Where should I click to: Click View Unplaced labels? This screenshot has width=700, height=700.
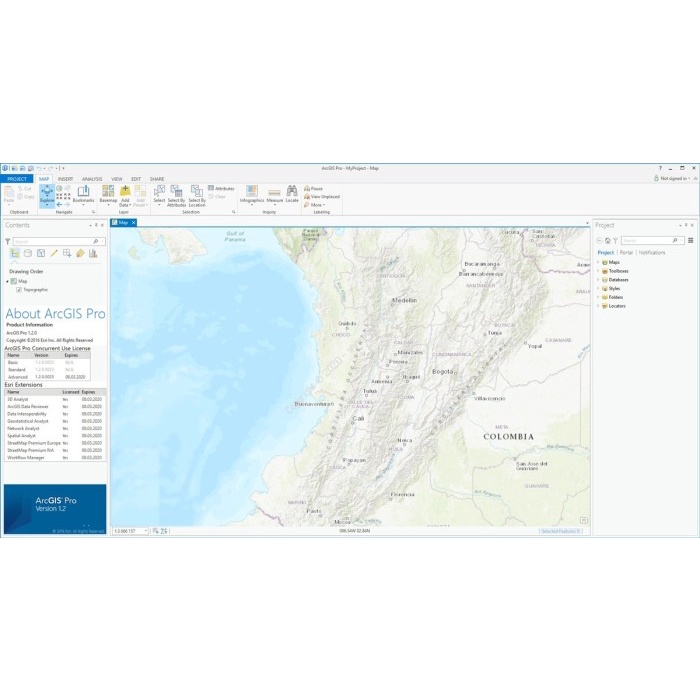coord(322,196)
